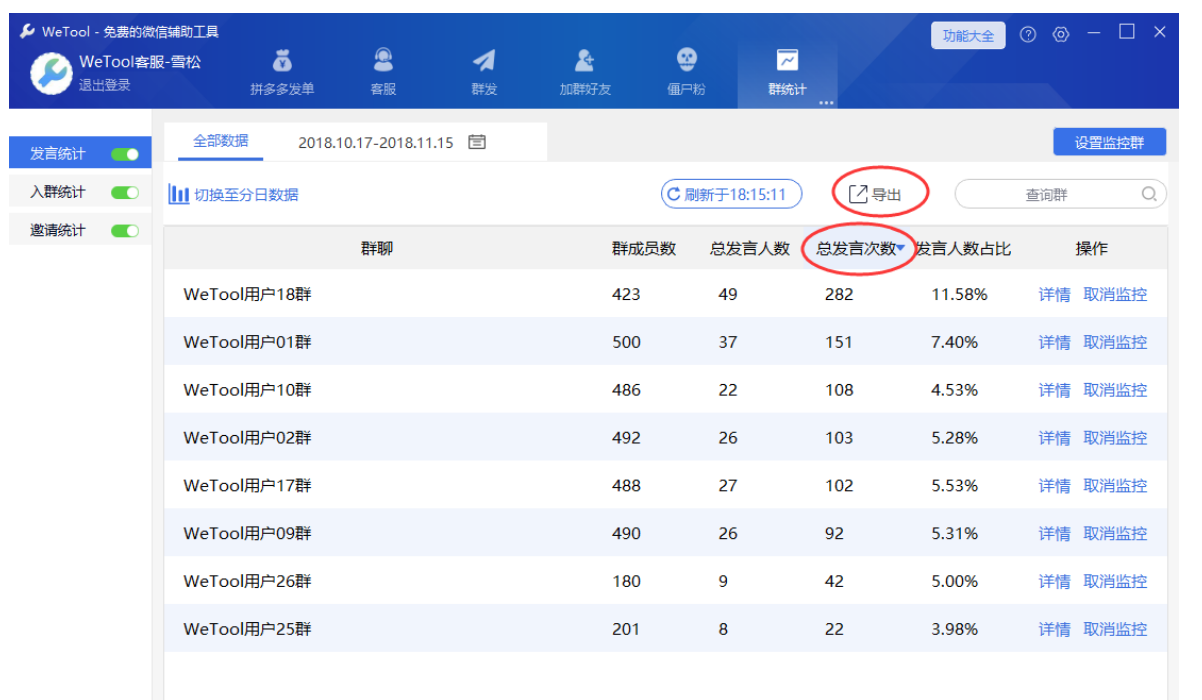This screenshot has height=700, width=1202.
Task: Click the 11.58% percentage cell
Action: coord(959,294)
